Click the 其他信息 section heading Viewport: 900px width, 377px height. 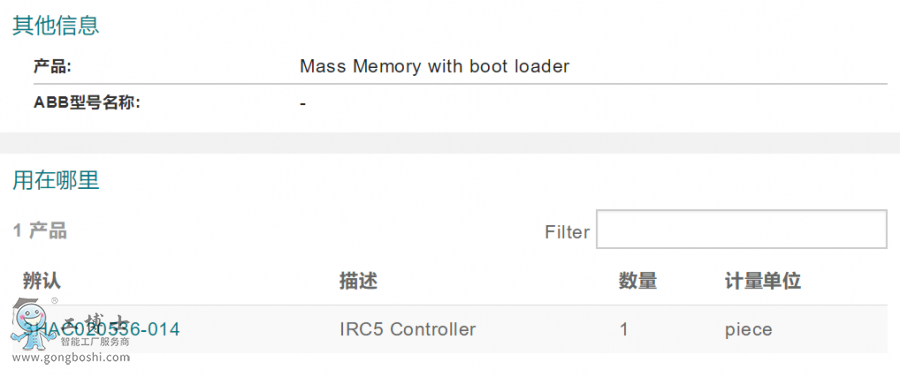click(56, 26)
